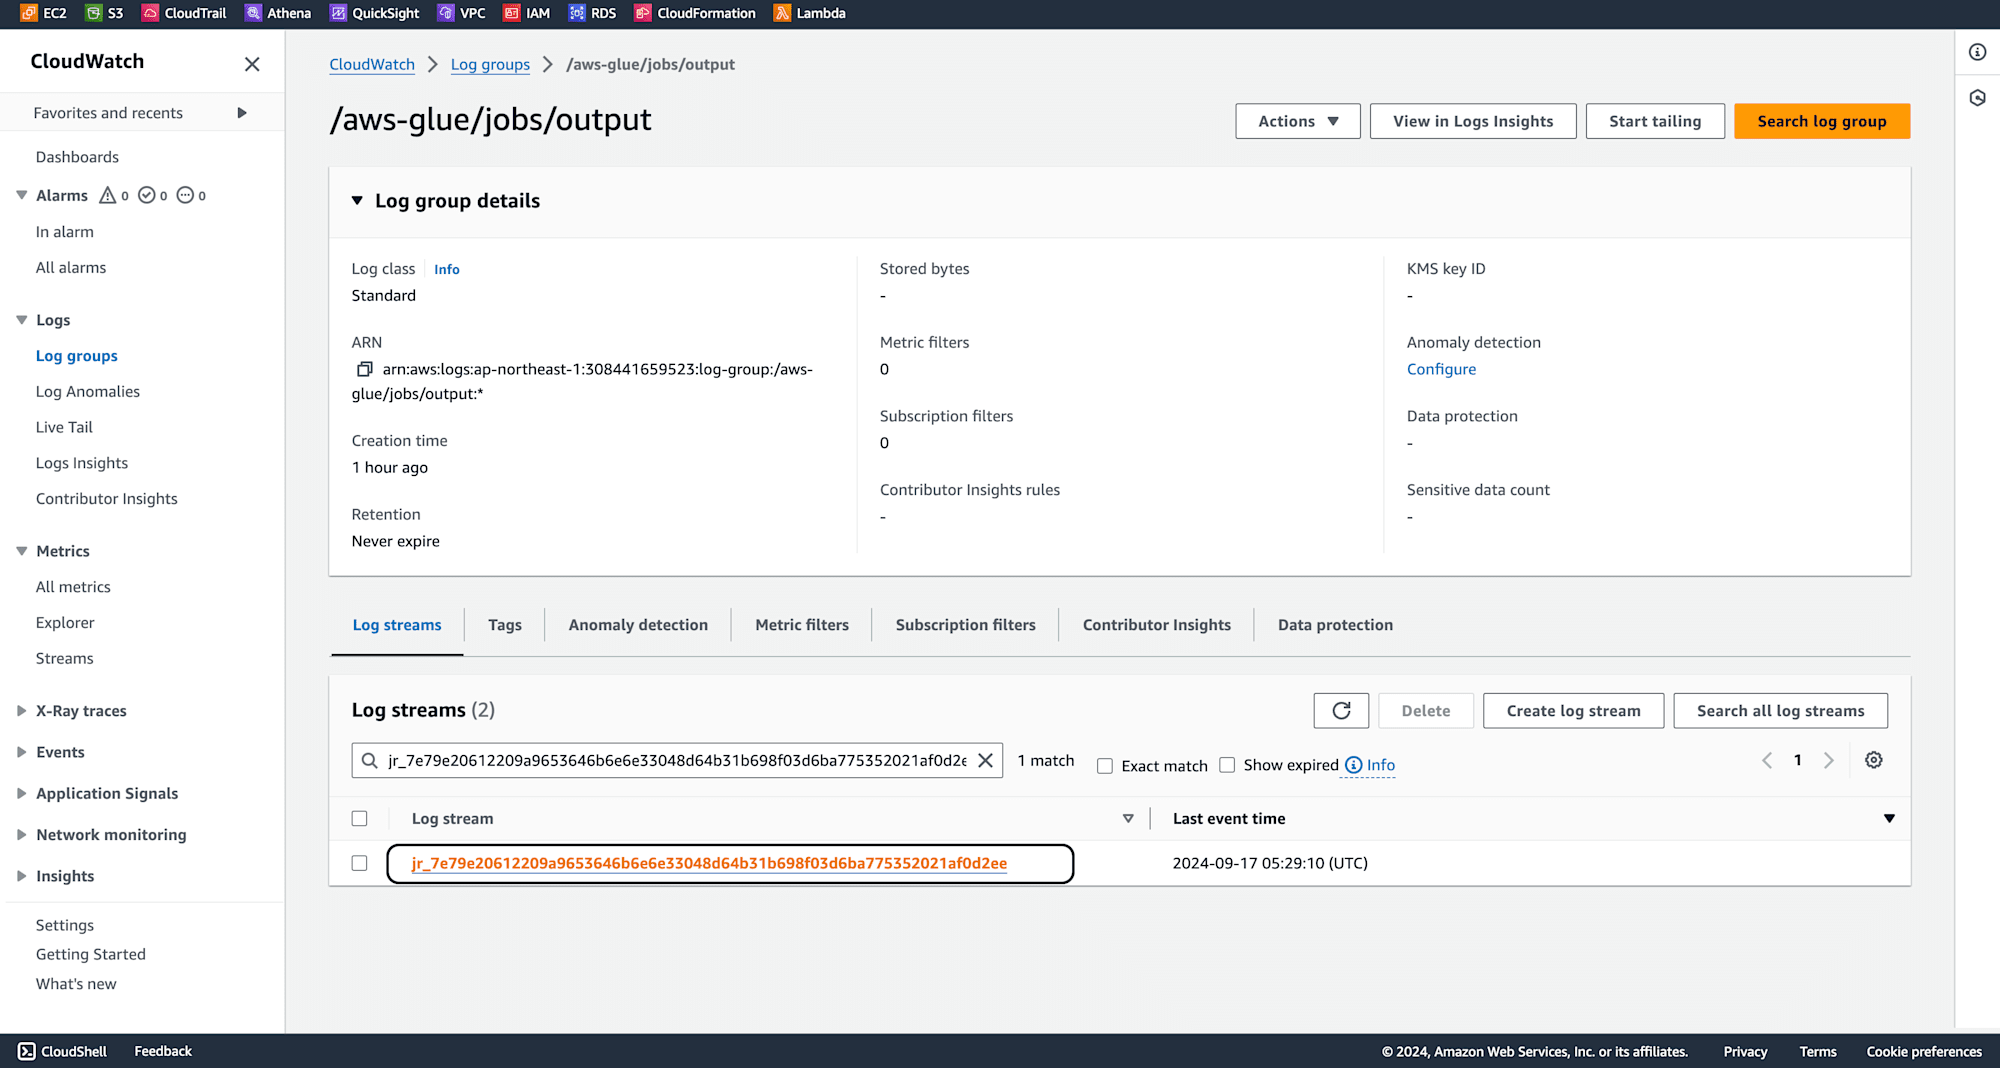
Task: Click the search magnifier in the filter box
Action: pos(369,761)
